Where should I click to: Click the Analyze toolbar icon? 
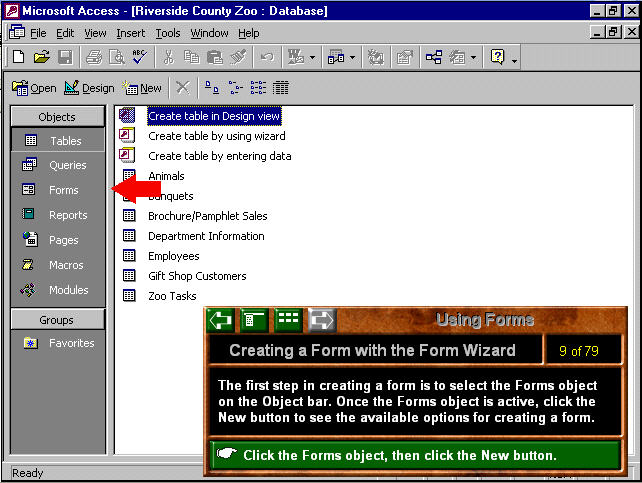click(x=336, y=56)
